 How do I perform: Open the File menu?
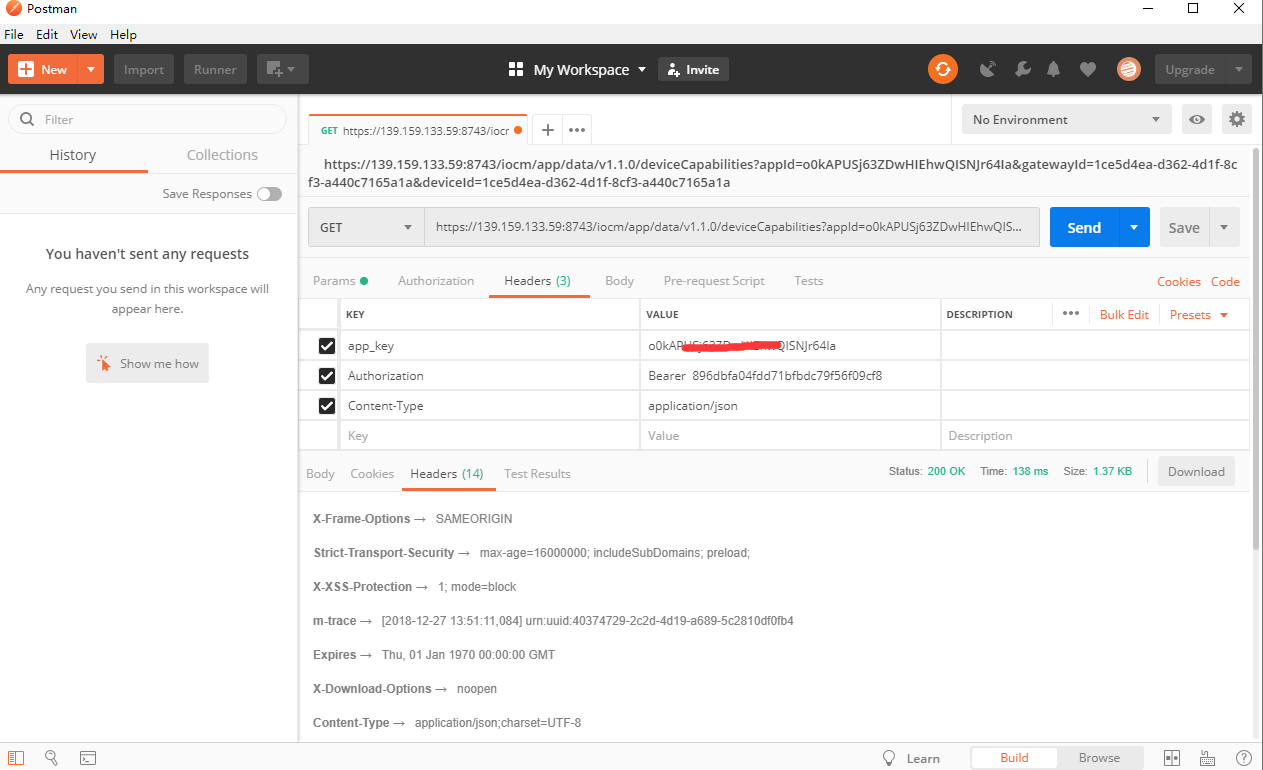tap(14, 34)
